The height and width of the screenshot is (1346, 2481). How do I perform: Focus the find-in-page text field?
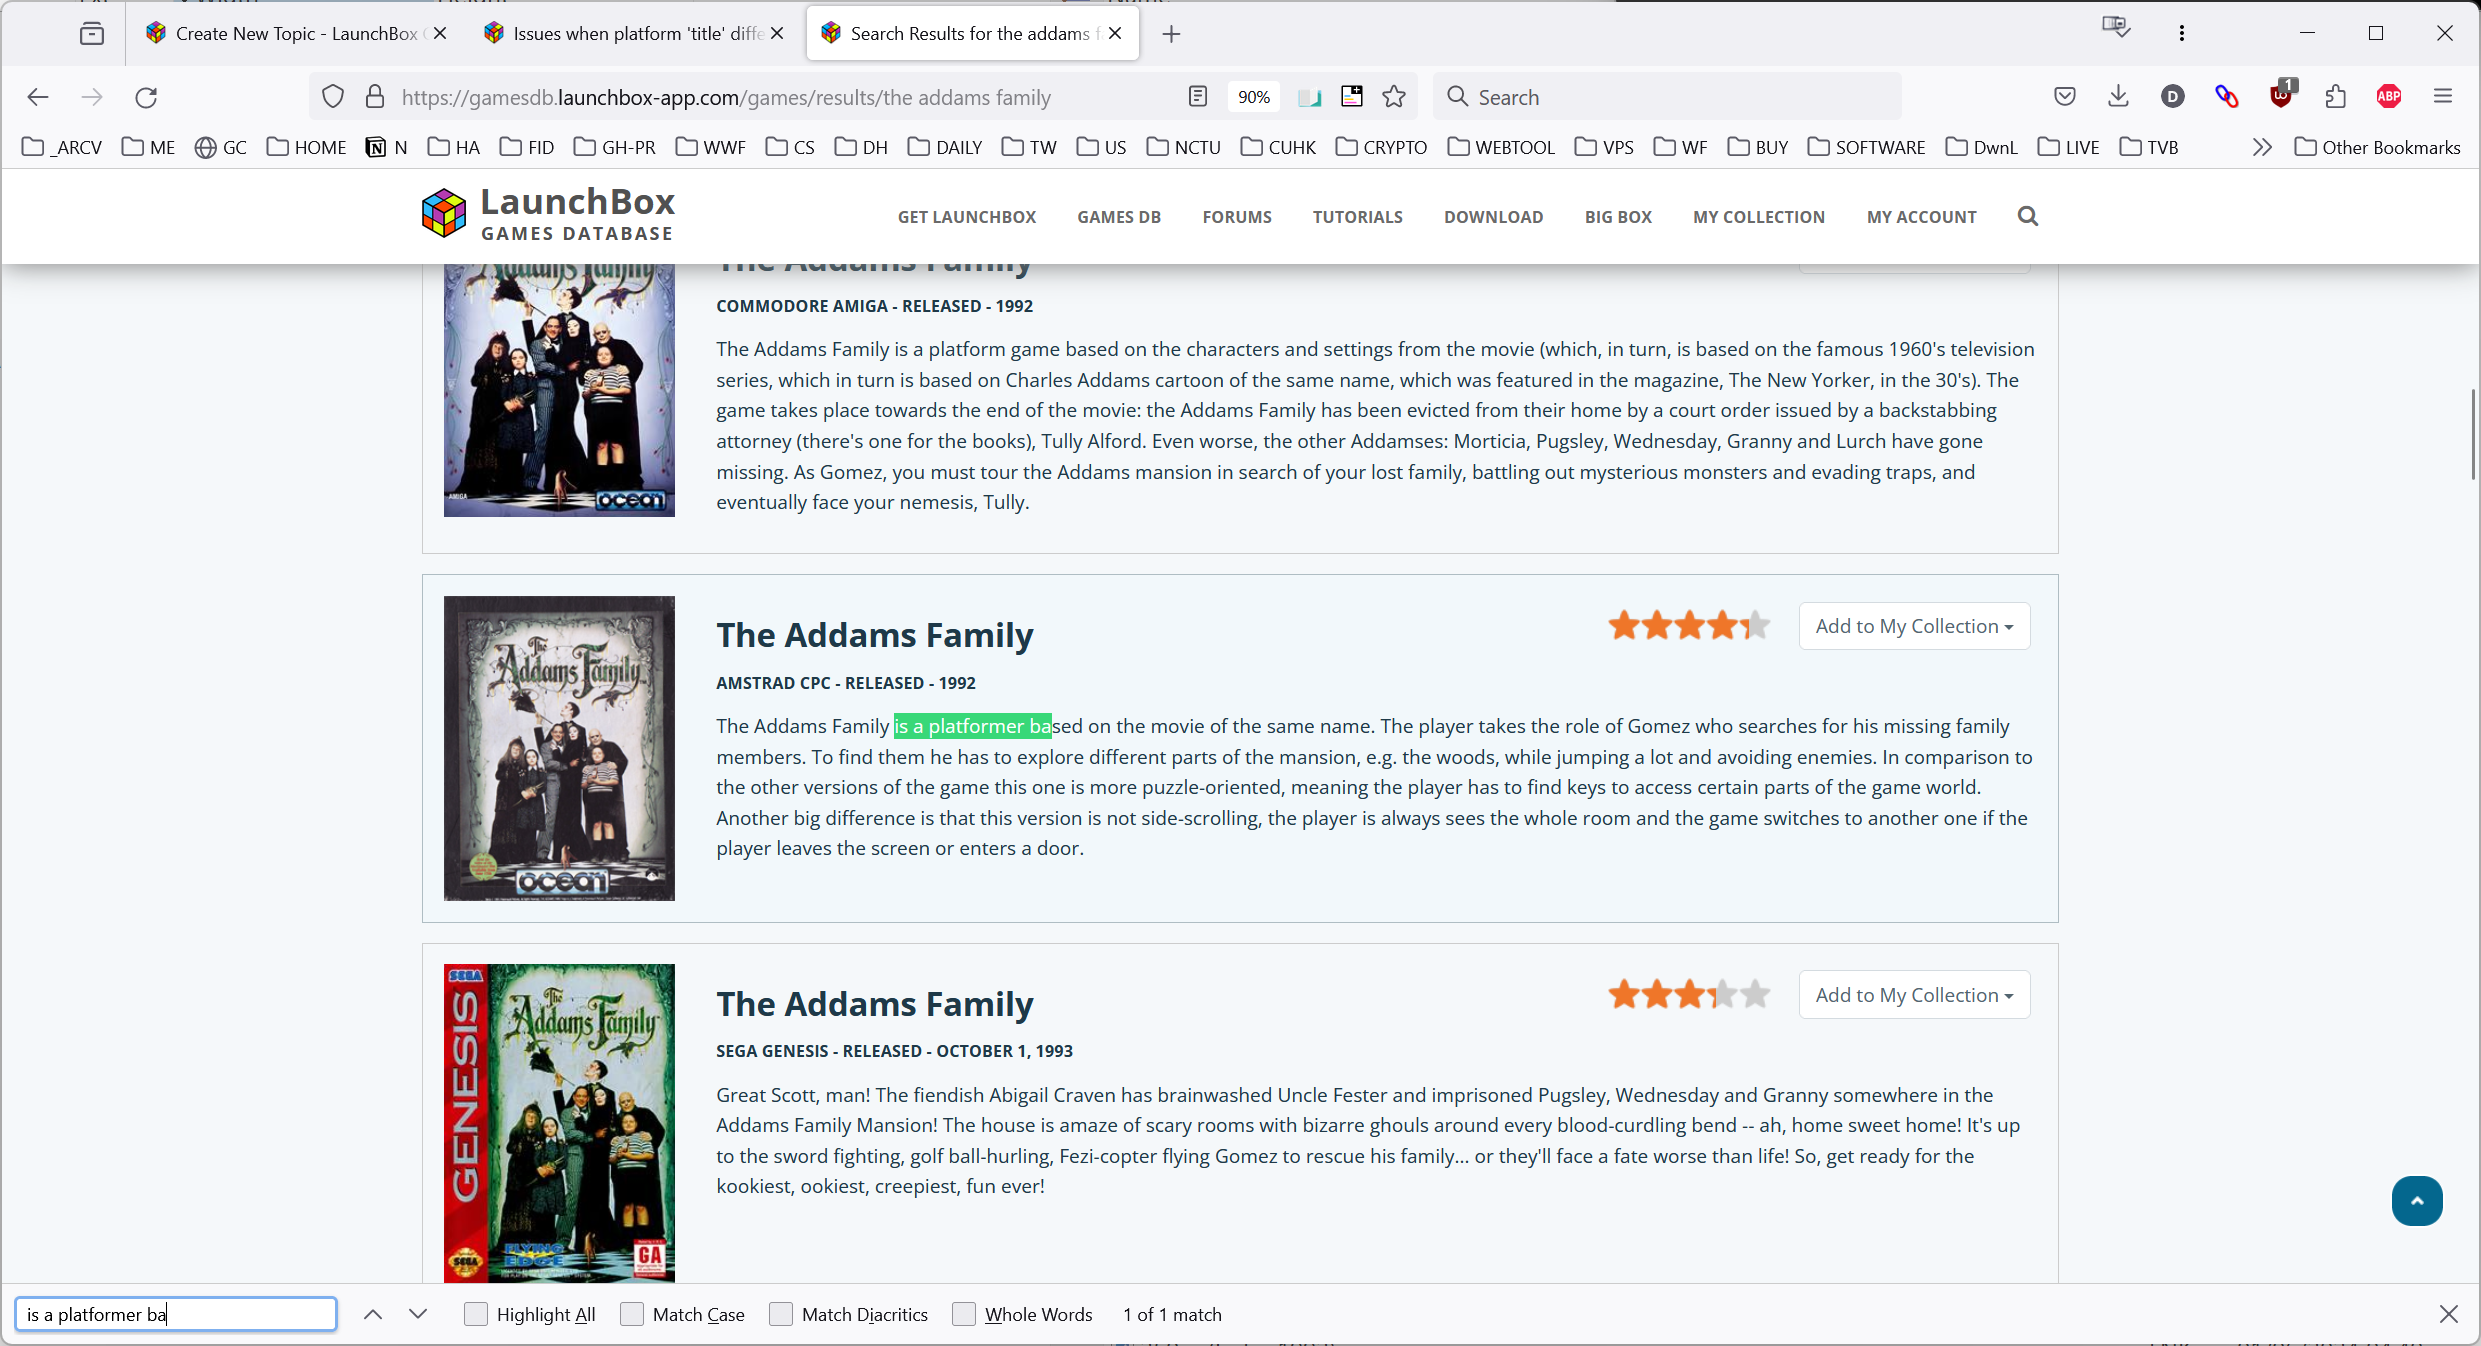click(176, 1314)
